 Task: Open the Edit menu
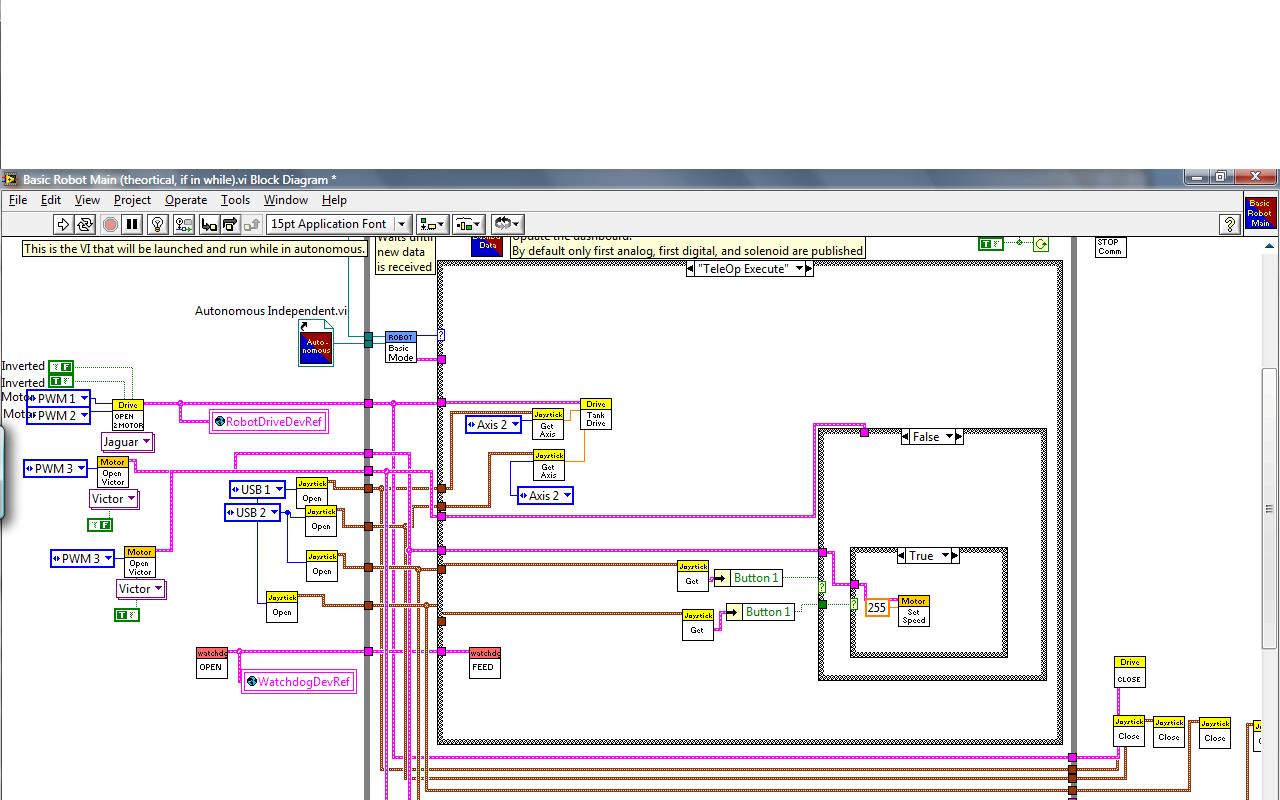51,200
